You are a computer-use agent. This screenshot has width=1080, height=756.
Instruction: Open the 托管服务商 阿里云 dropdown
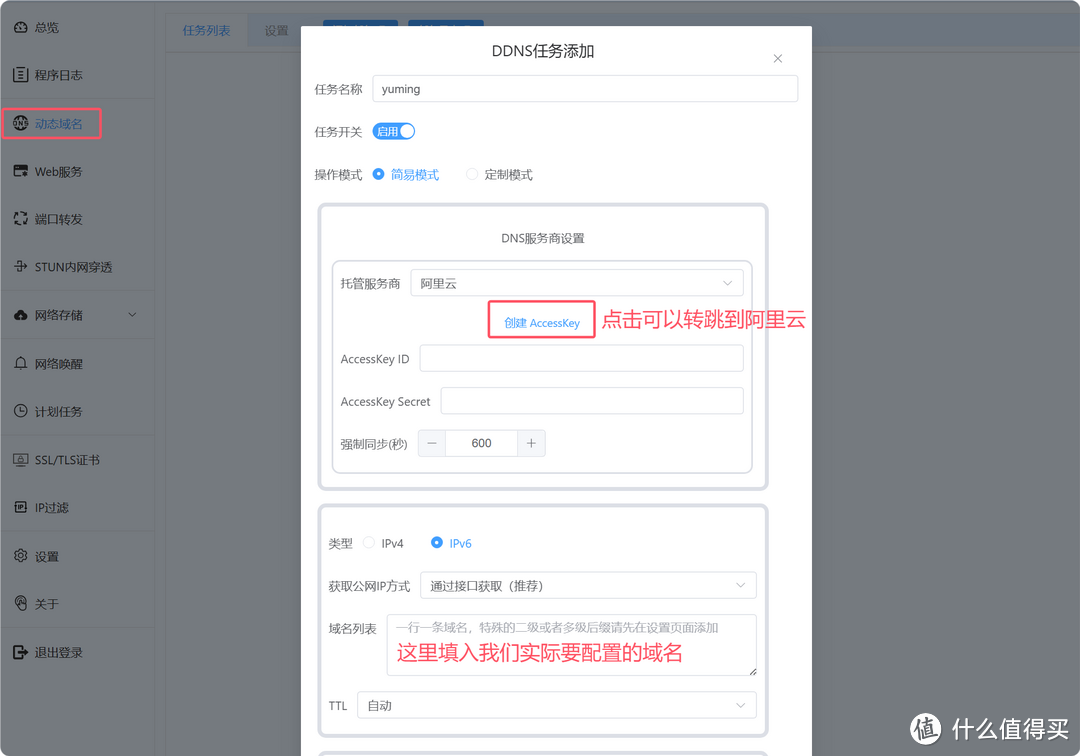pyautogui.click(x=577, y=283)
